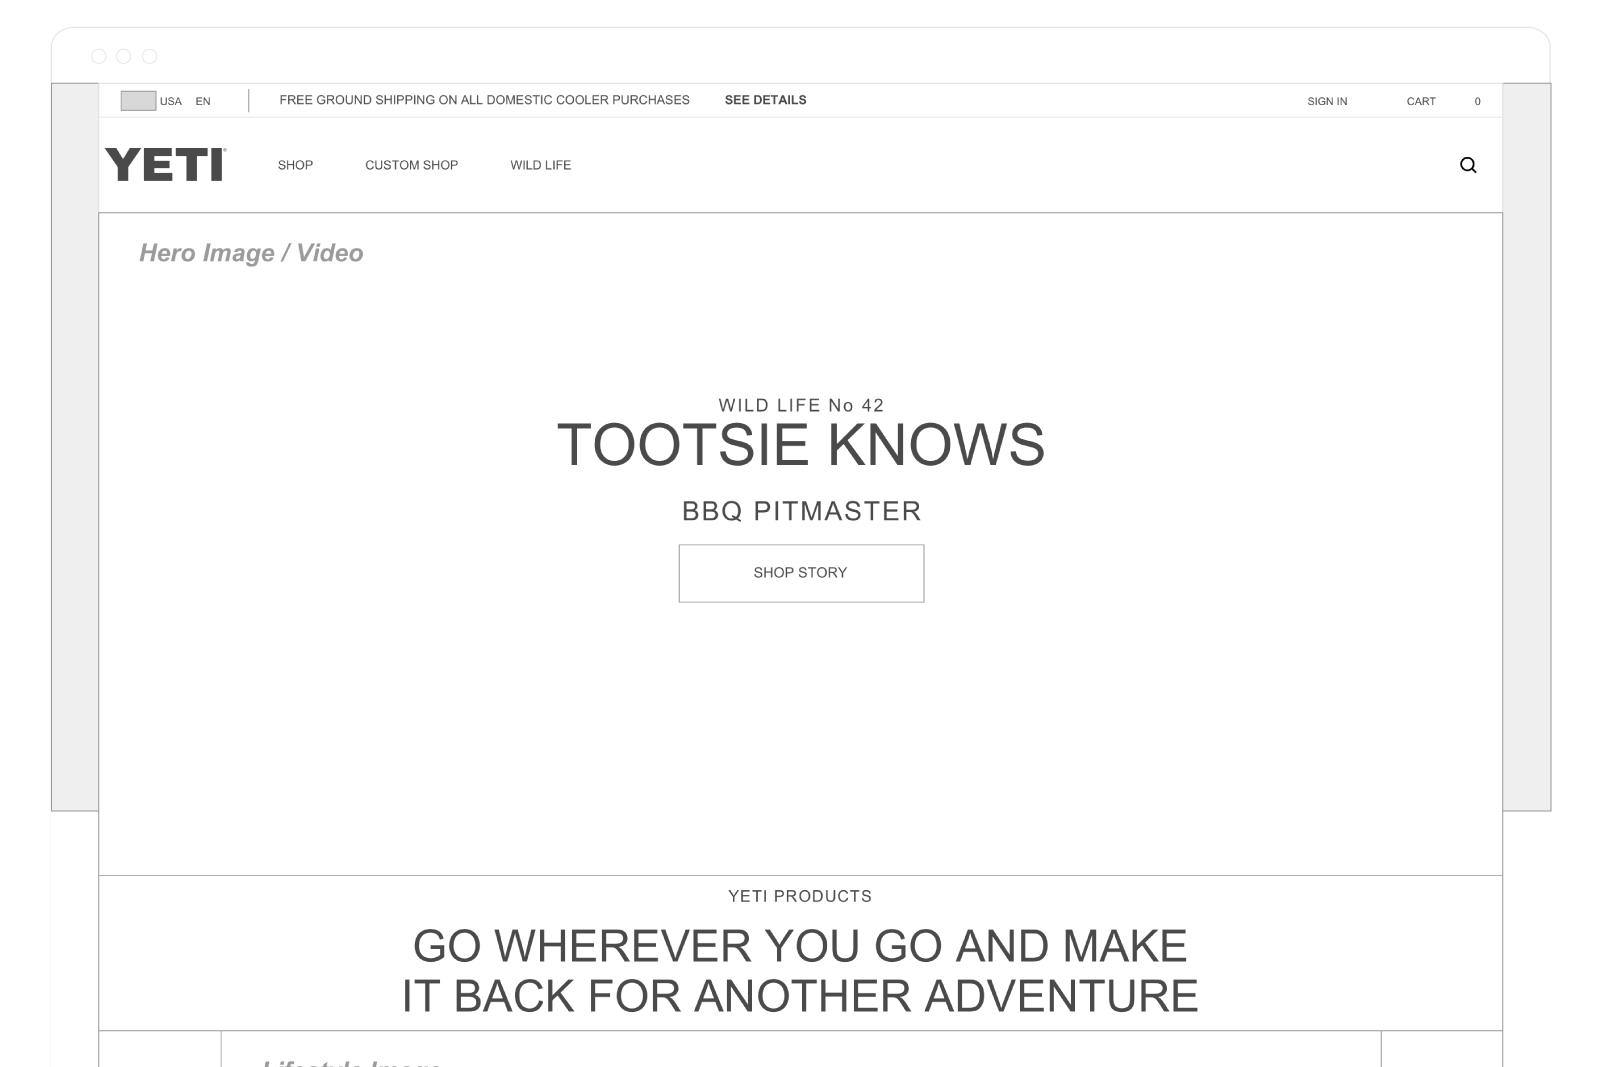The height and width of the screenshot is (1067, 1600).
Task: Click the TOOTSIE KNOWS headline
Action: point(801,445)
